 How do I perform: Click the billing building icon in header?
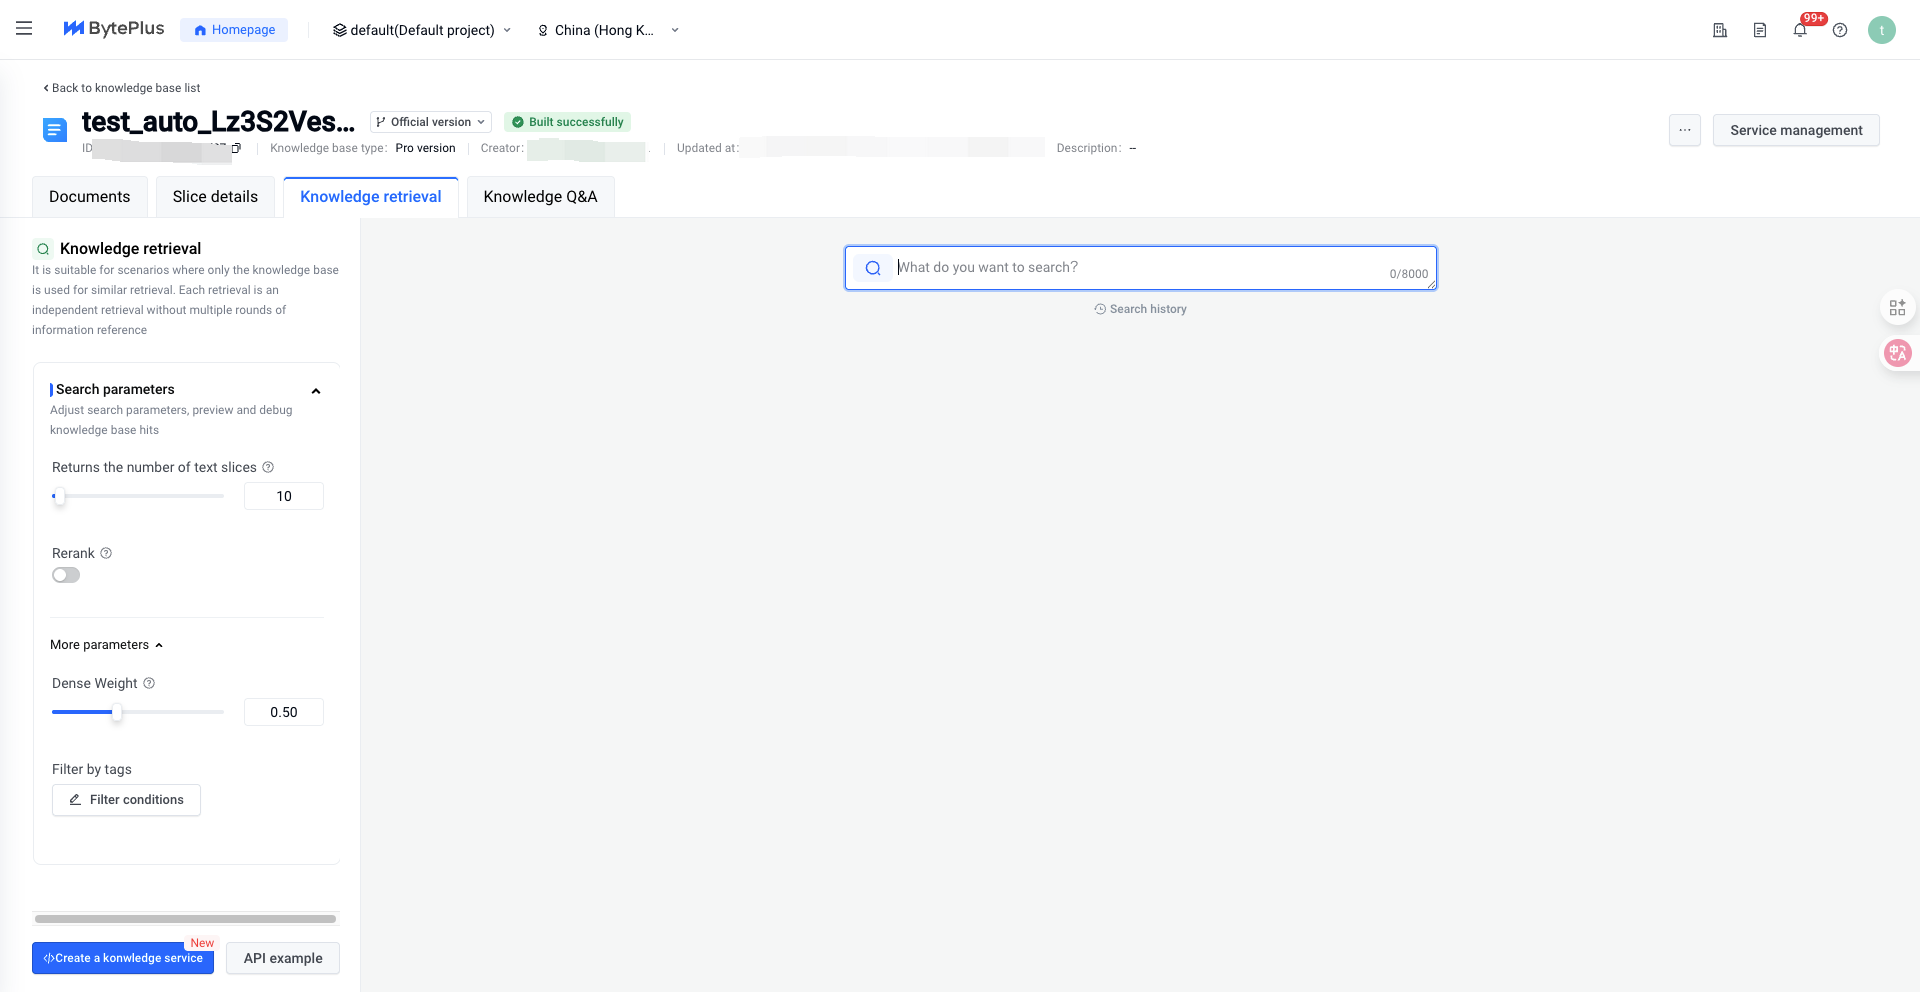1720,30
